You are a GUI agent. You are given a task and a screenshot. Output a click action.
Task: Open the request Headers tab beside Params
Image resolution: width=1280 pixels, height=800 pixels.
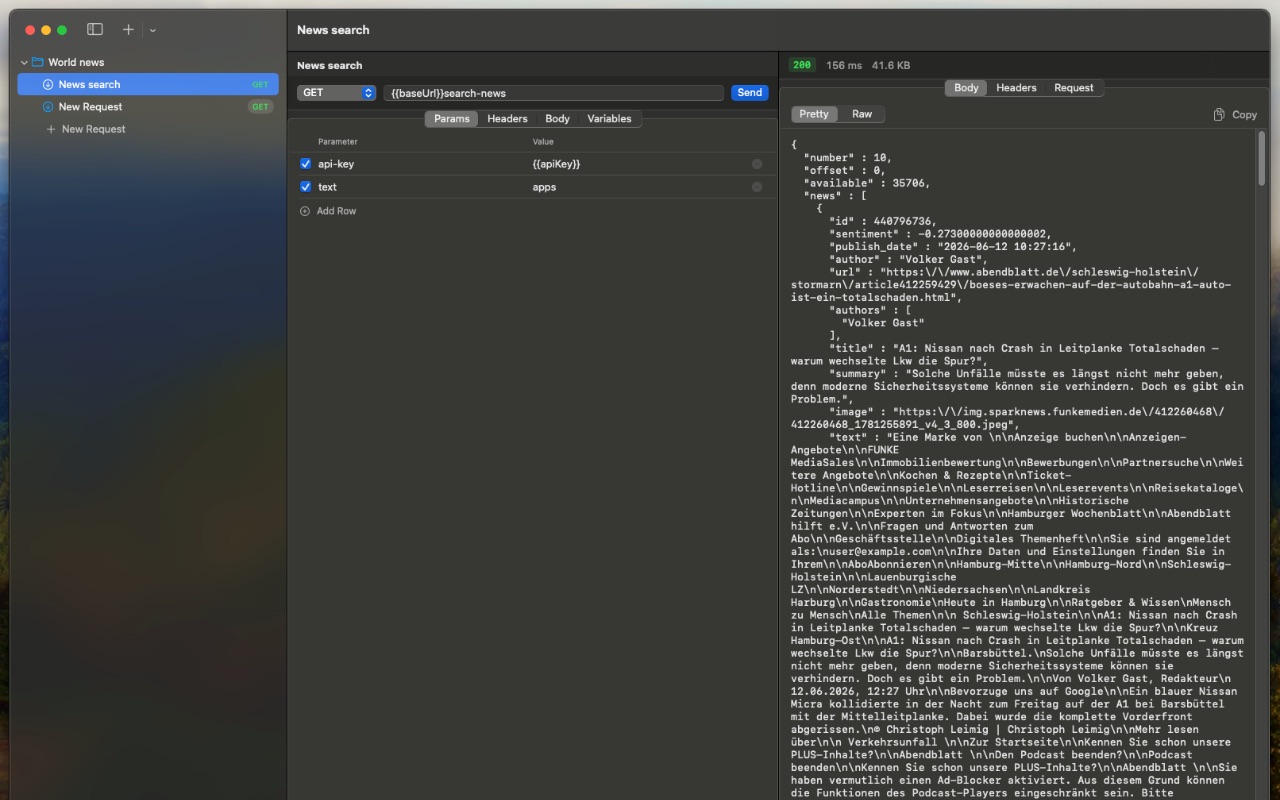coord(507,119)
